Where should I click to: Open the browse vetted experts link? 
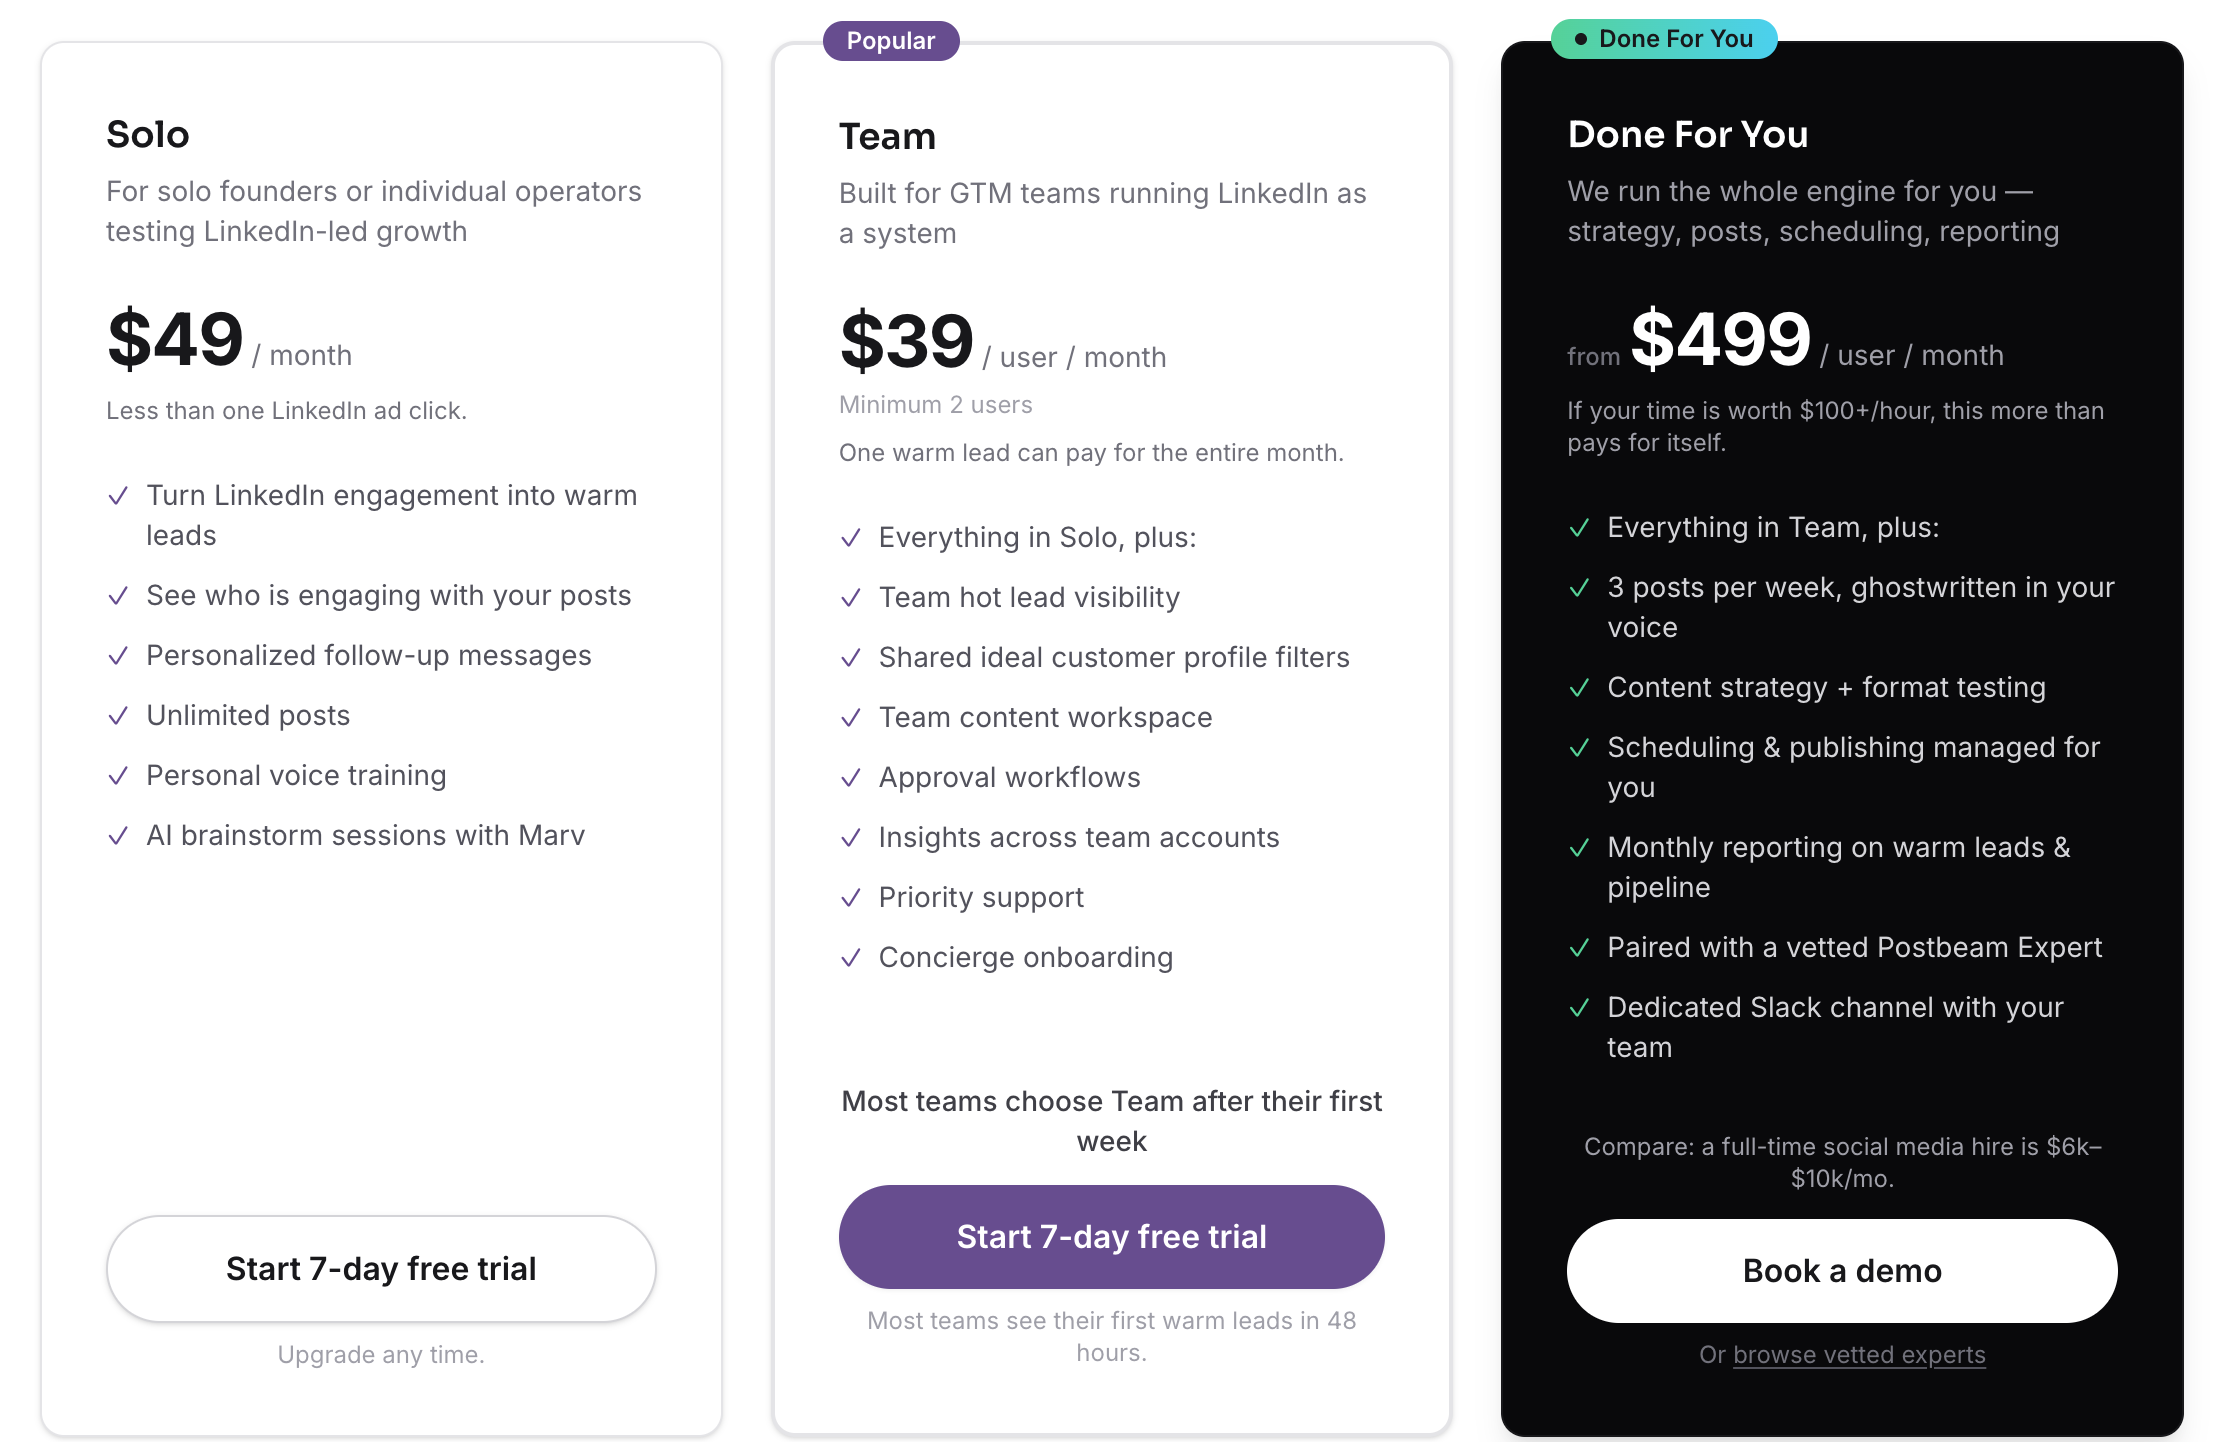click(x=1858, y=1355)
